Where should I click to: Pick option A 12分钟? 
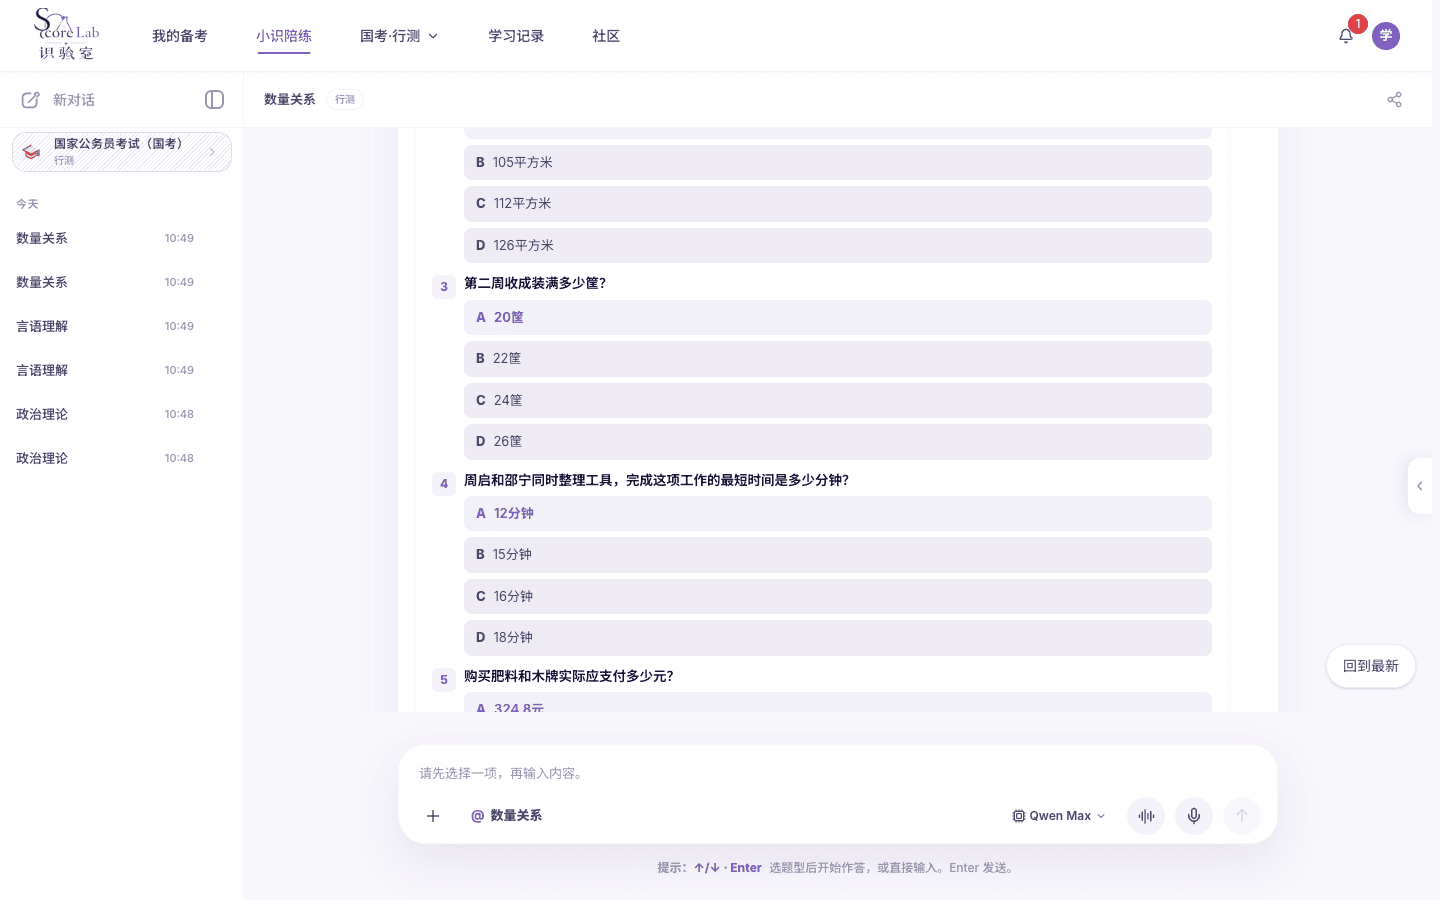(838, 514)
